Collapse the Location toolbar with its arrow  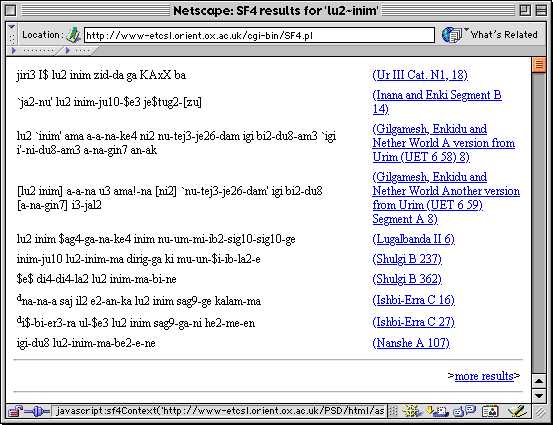[12, 27]
